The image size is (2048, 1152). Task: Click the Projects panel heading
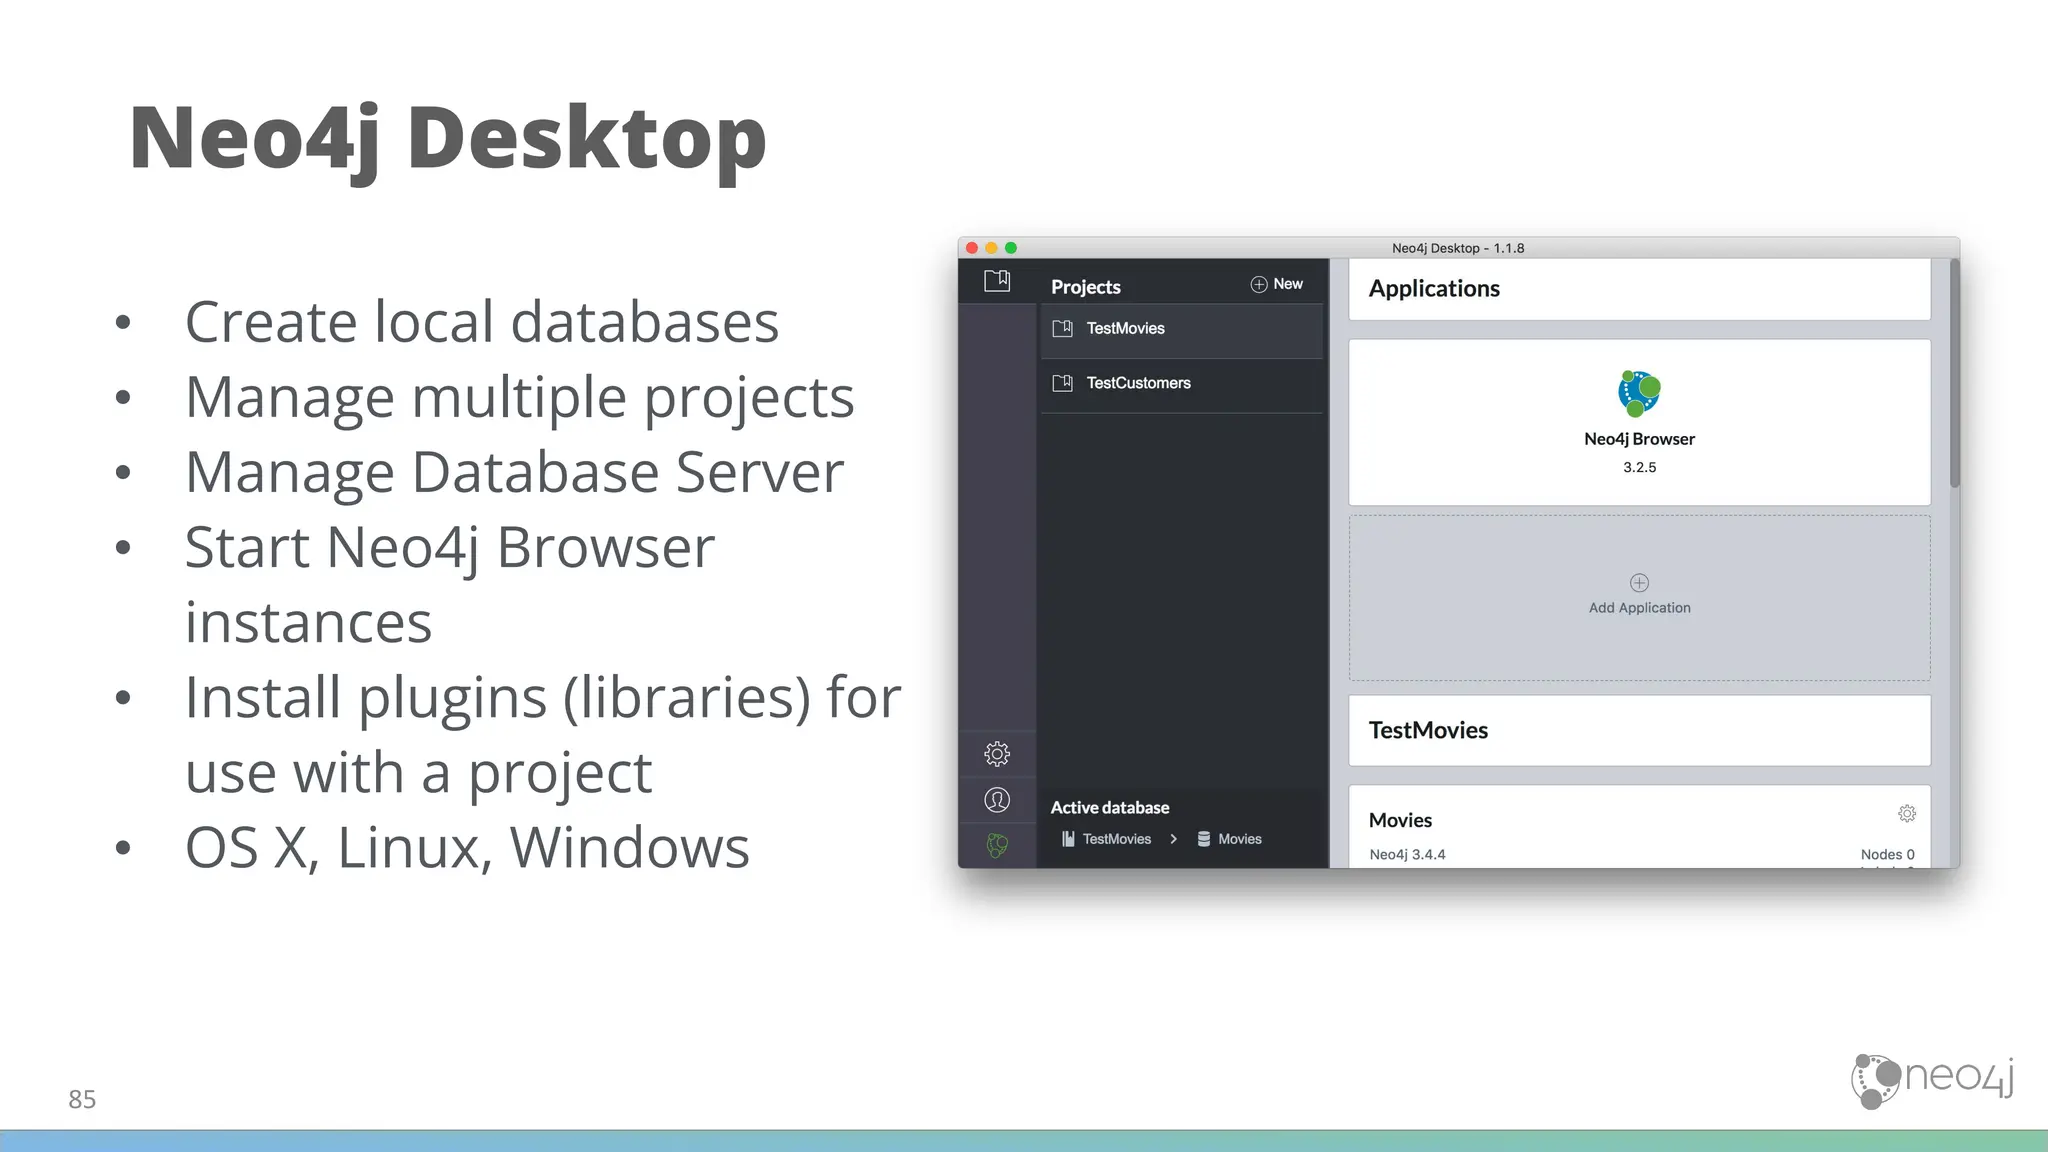click(x=1085, y=287)
